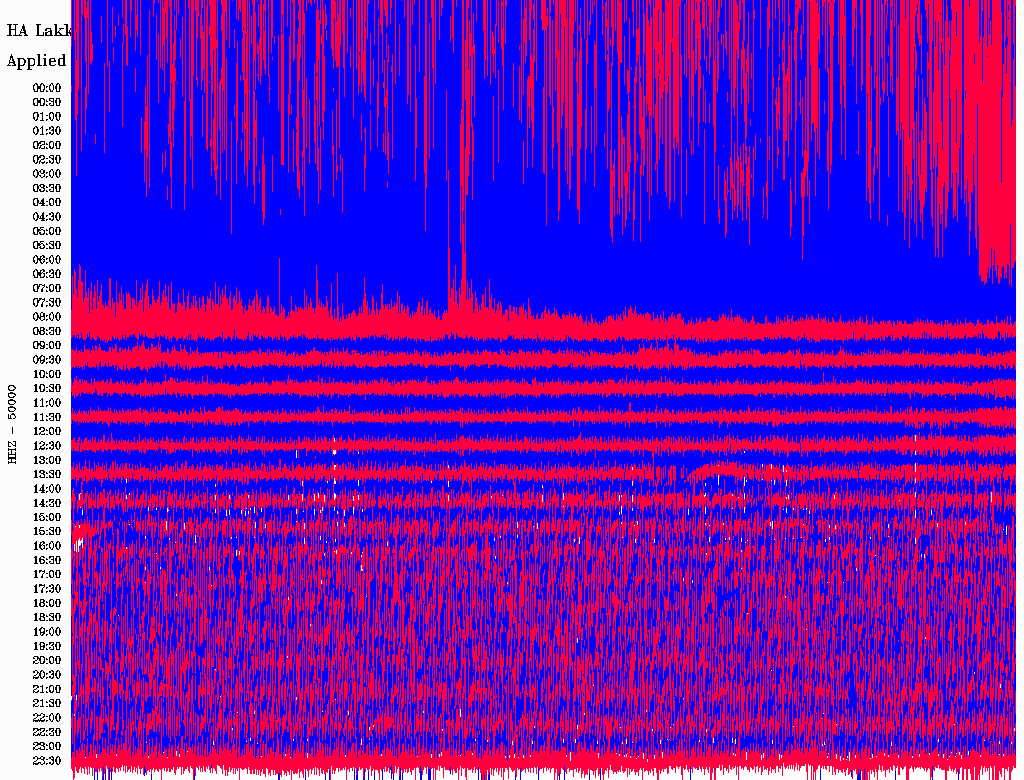Click the 13:30 time label

(47, 474)
